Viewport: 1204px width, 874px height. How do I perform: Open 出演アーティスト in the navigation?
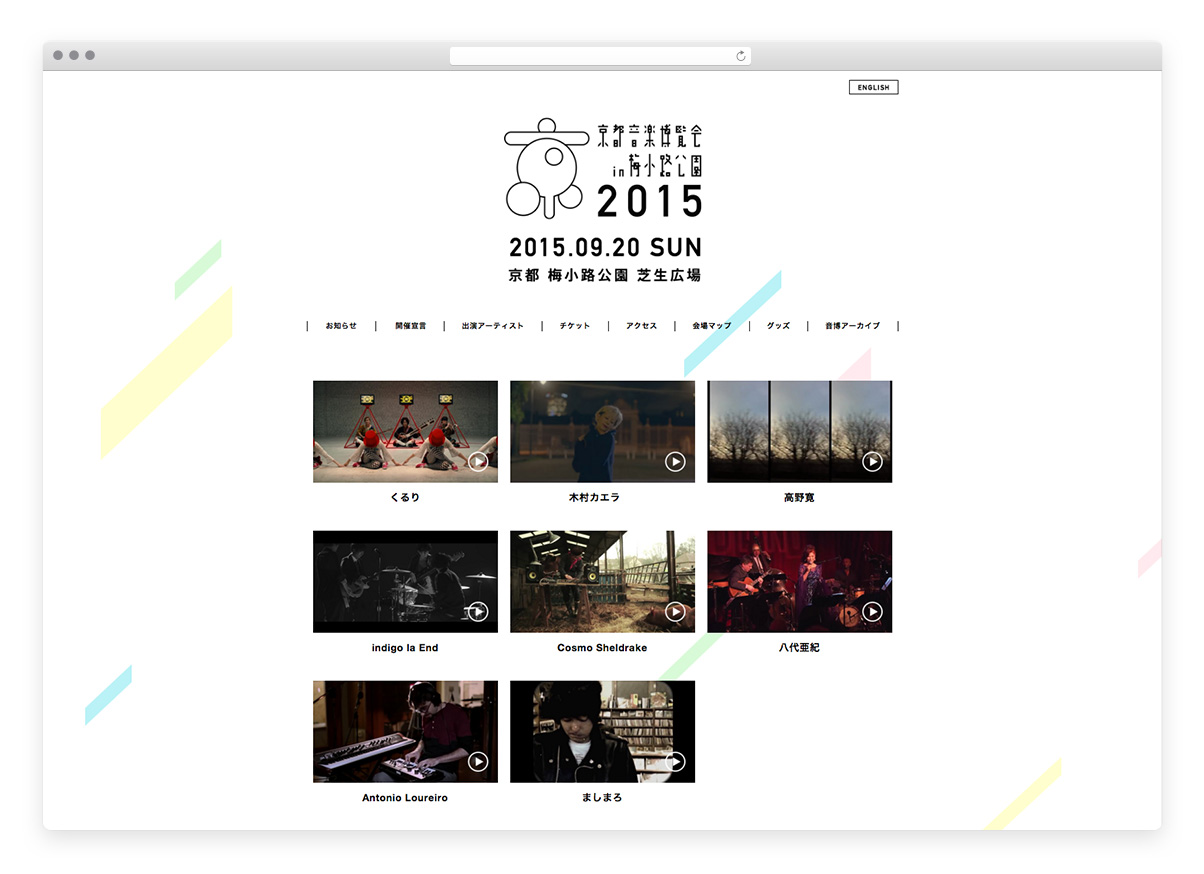click(x=492, y=326)
